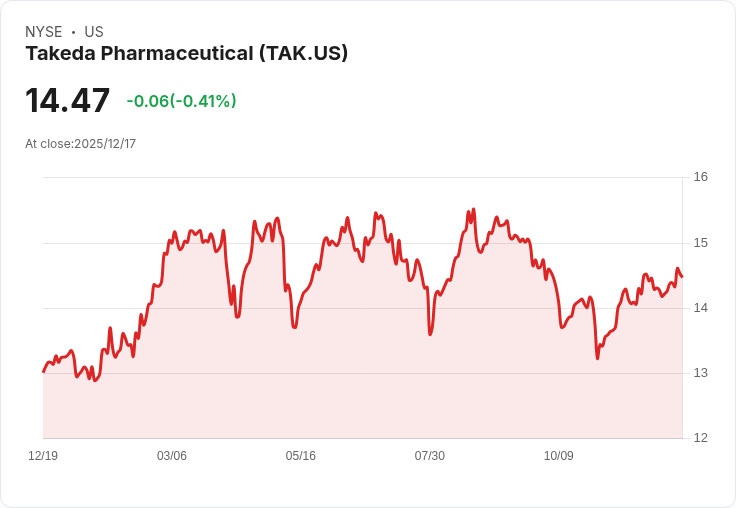Click the NYSE exchange label
Viewport: 736px width, 508px height.
coord(44,32)
